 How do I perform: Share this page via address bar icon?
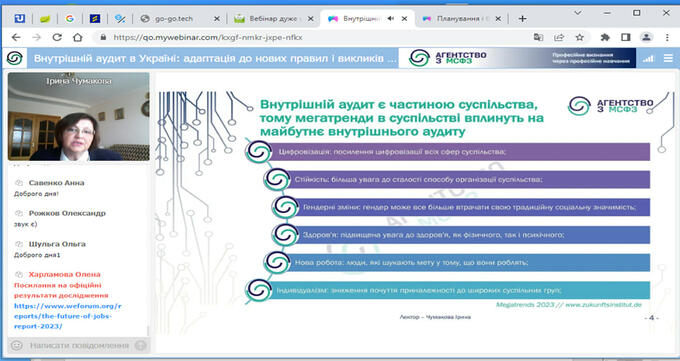coord(559,37)
